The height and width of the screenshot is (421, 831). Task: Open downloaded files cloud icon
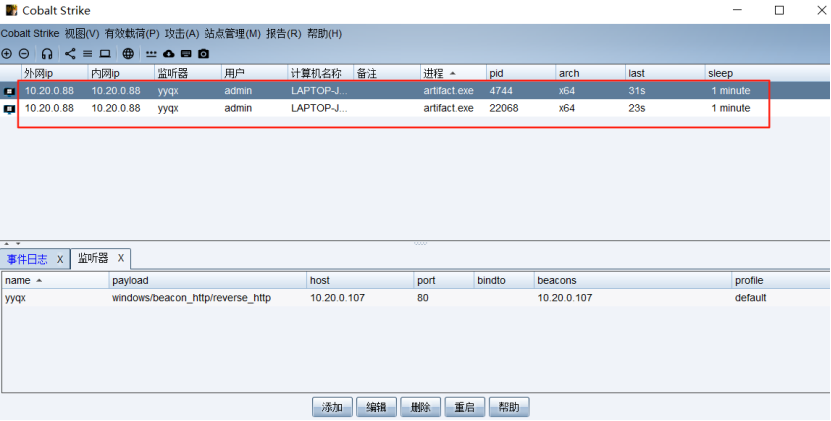[169, 54]
